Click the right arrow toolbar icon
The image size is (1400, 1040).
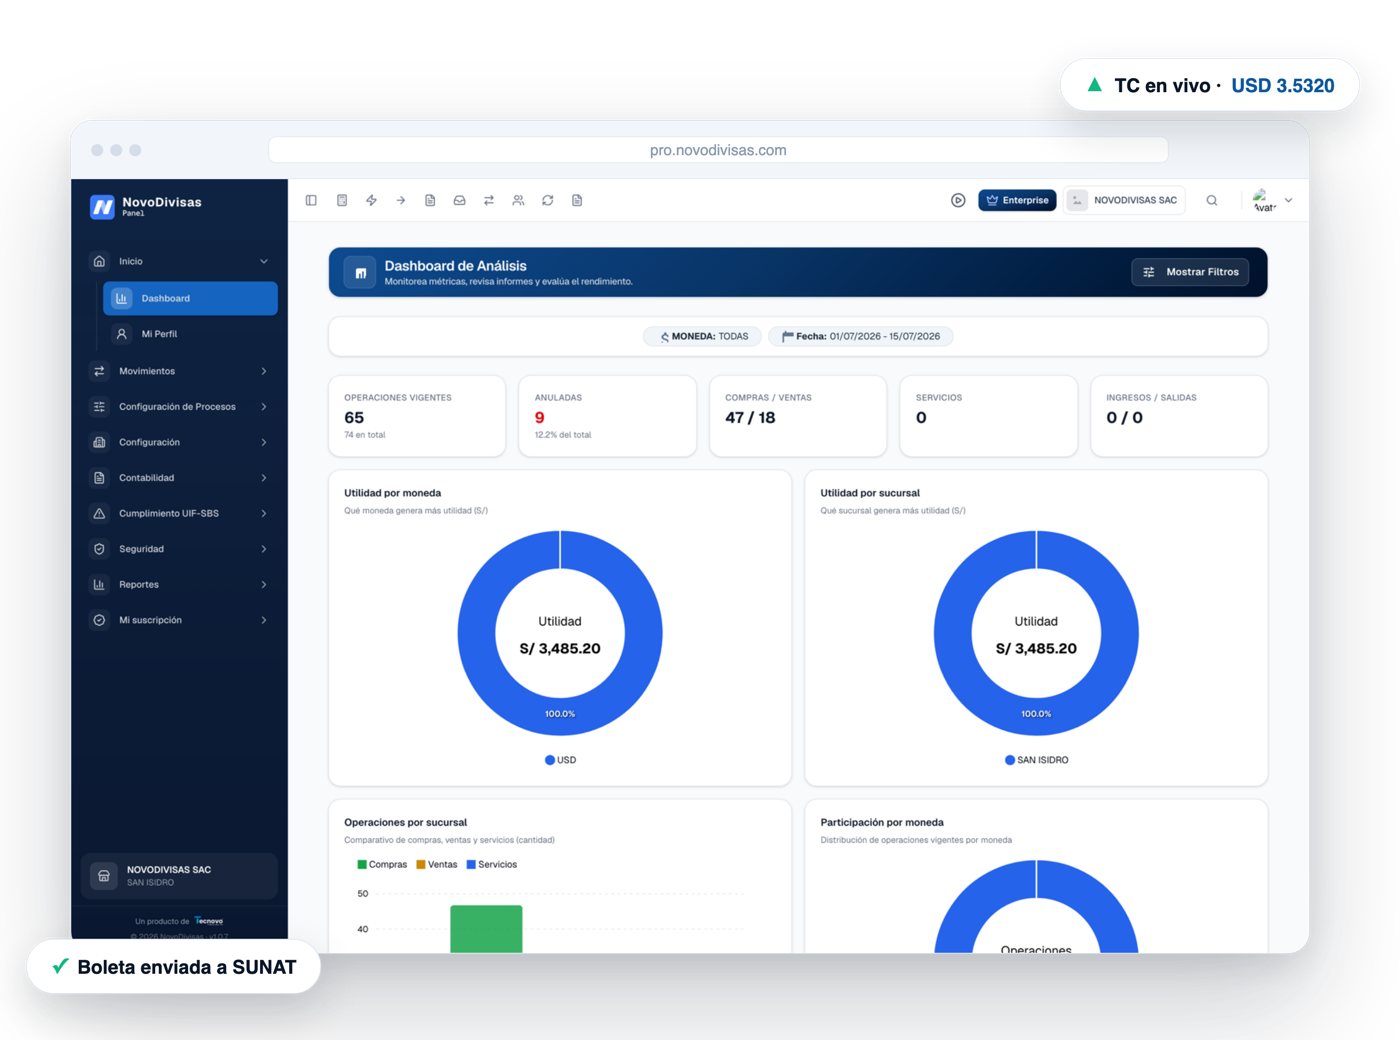[400, 200]
